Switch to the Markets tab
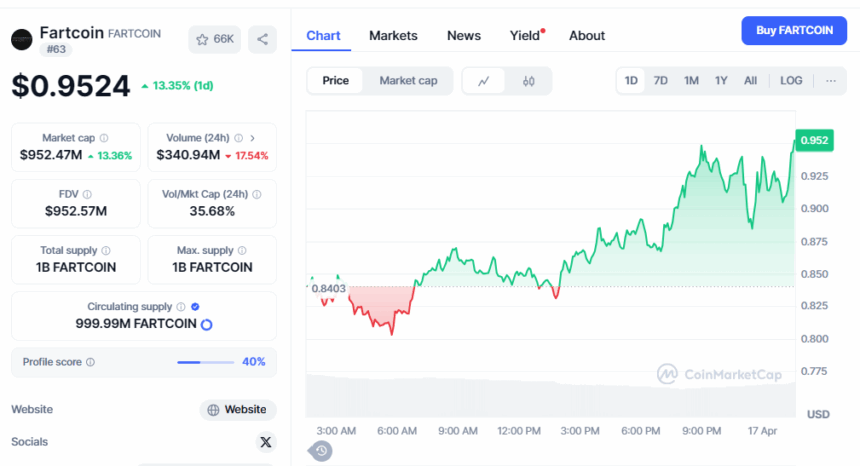 (393, 36)
